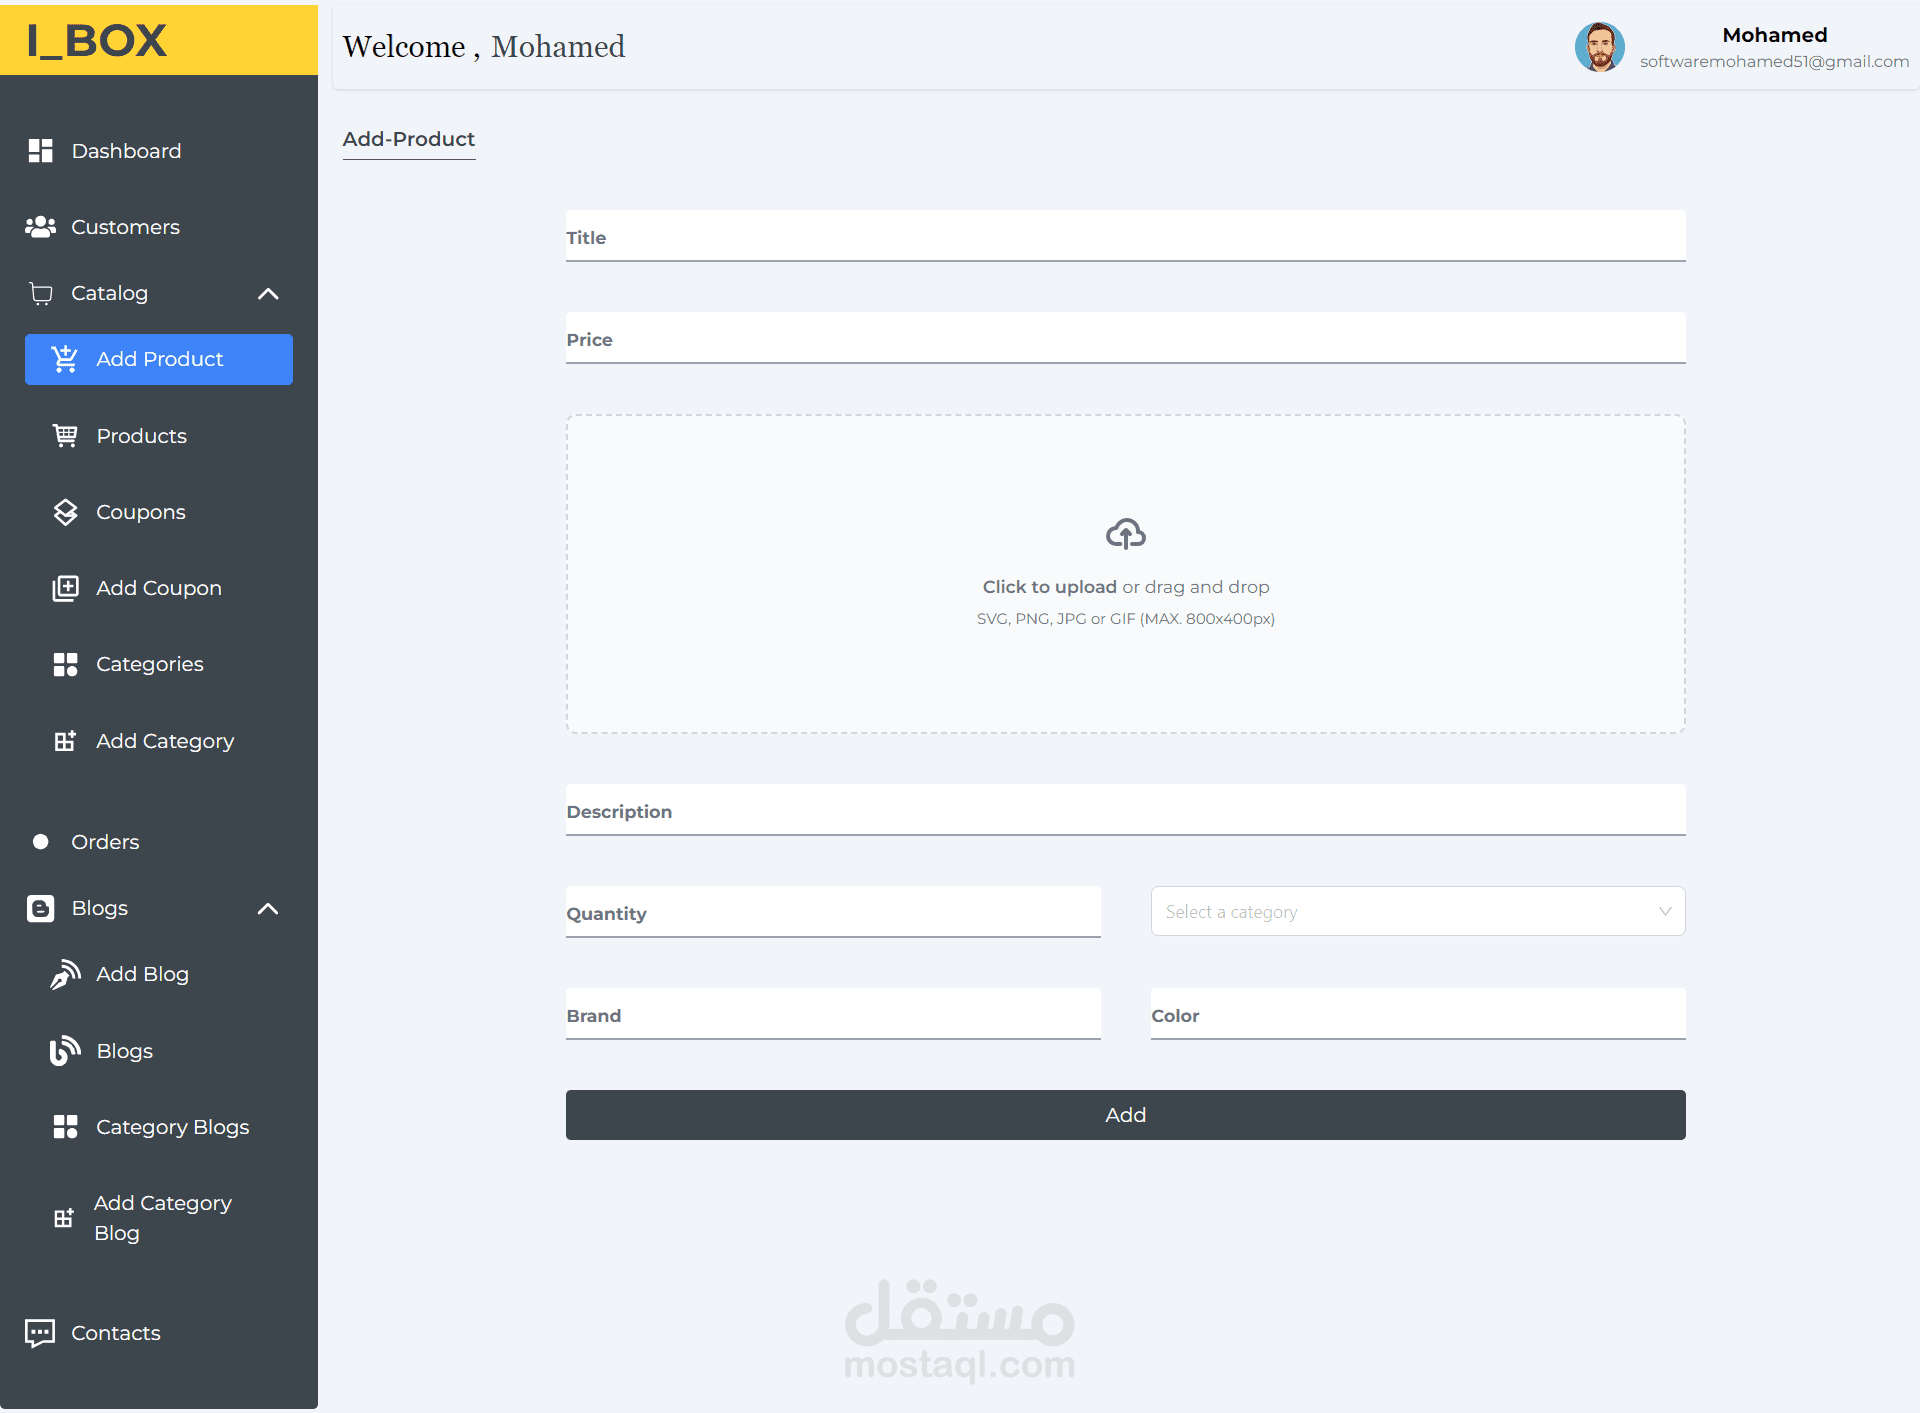Click the I_BOX logo

pyautogui.click(x=97, y=41)
